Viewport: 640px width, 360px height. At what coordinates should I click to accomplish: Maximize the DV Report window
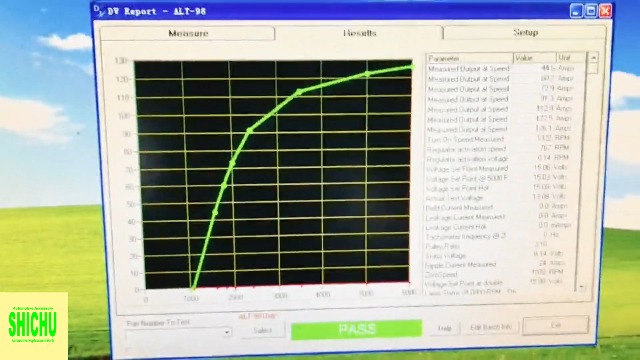(x=591, y=11)
